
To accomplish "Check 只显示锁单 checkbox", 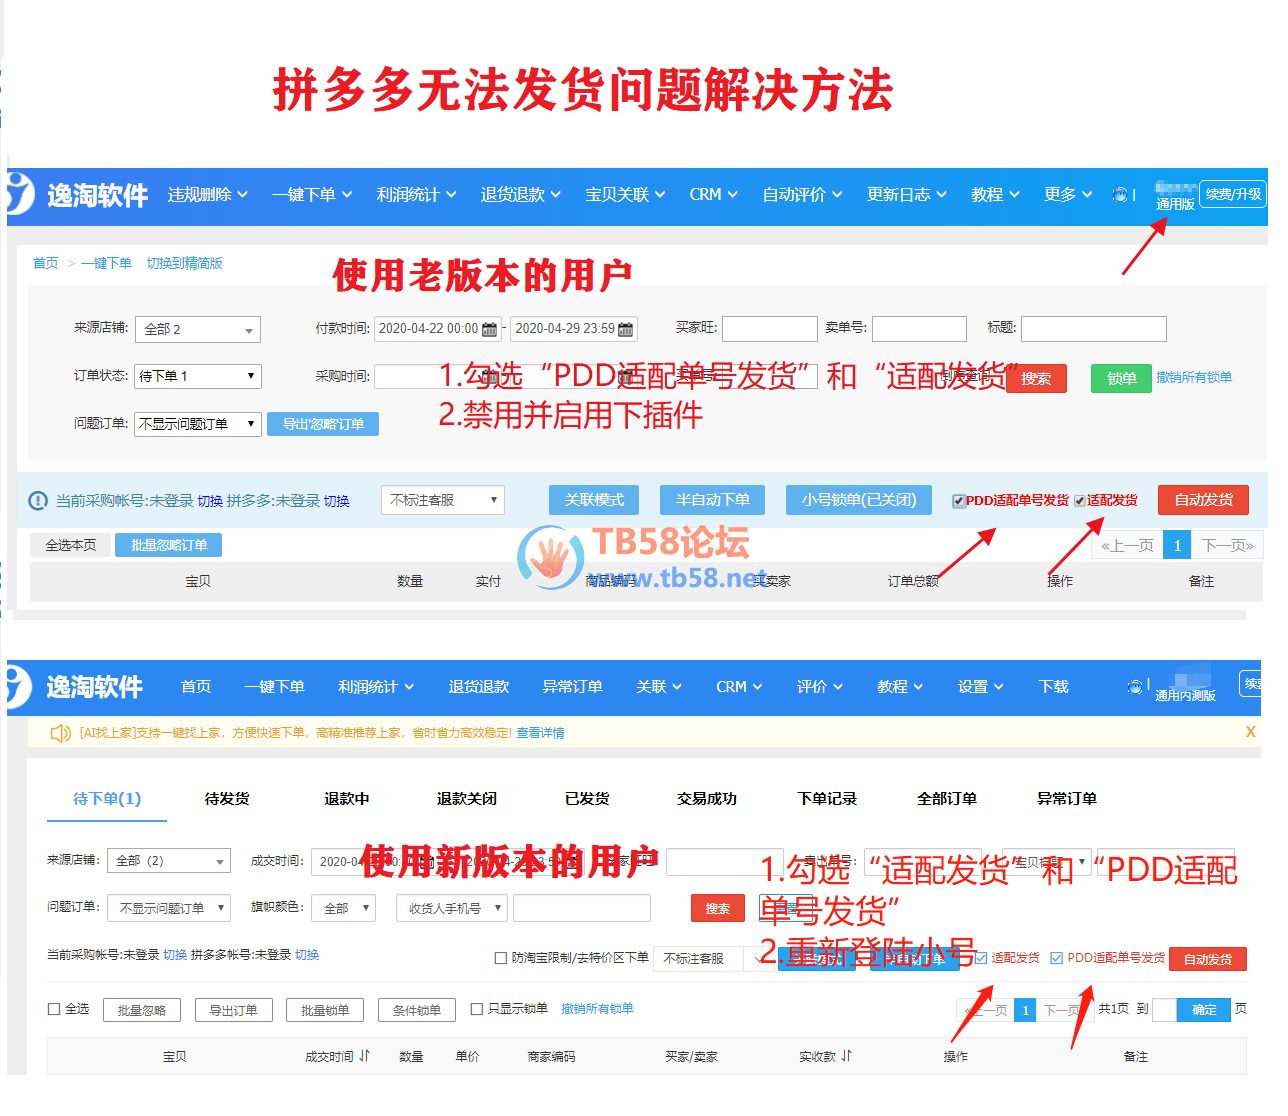I will (x=477, y=1009).
